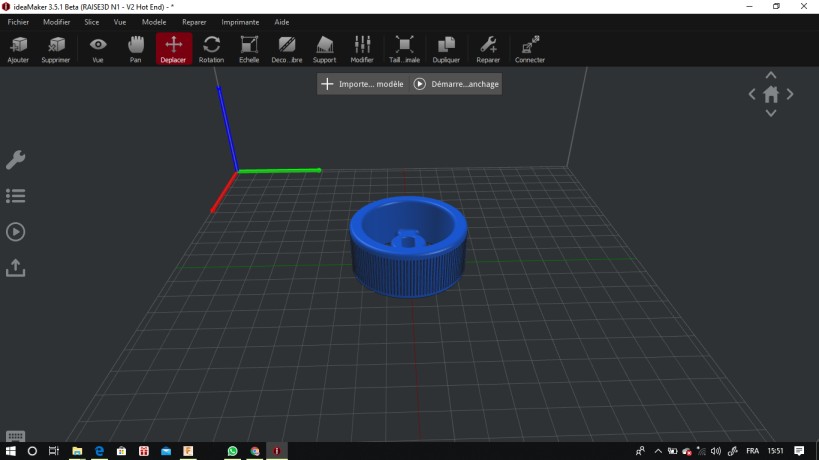Click the Importe... modèle button

click(x=362, y=84)
